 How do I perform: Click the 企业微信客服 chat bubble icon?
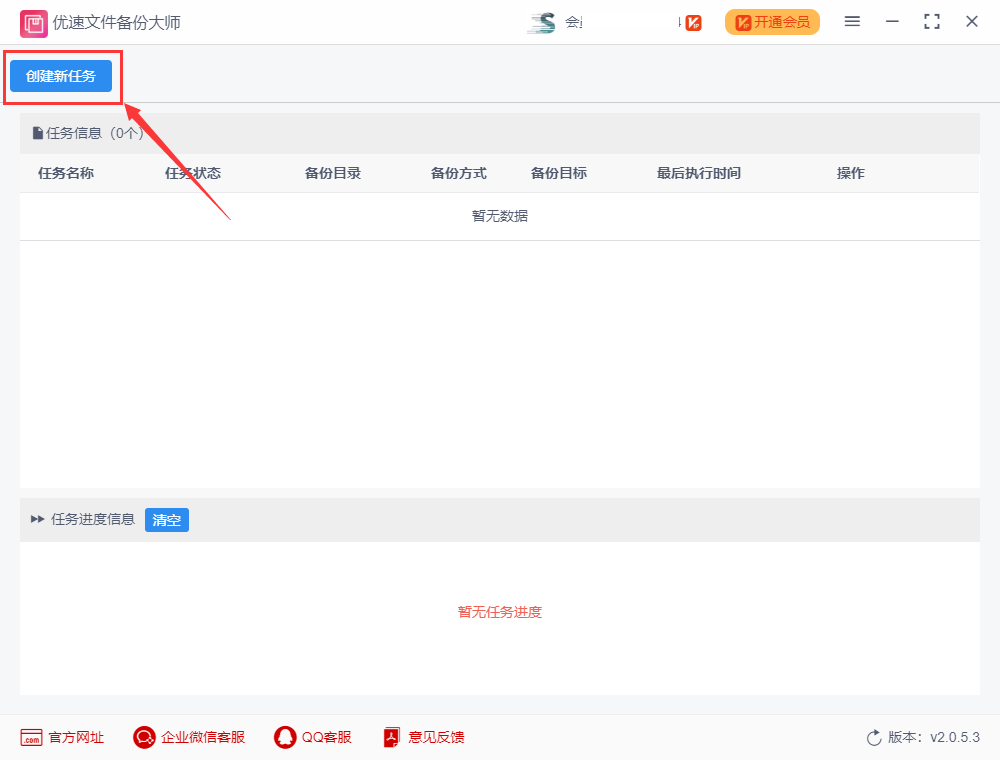[x=143, y=737]
